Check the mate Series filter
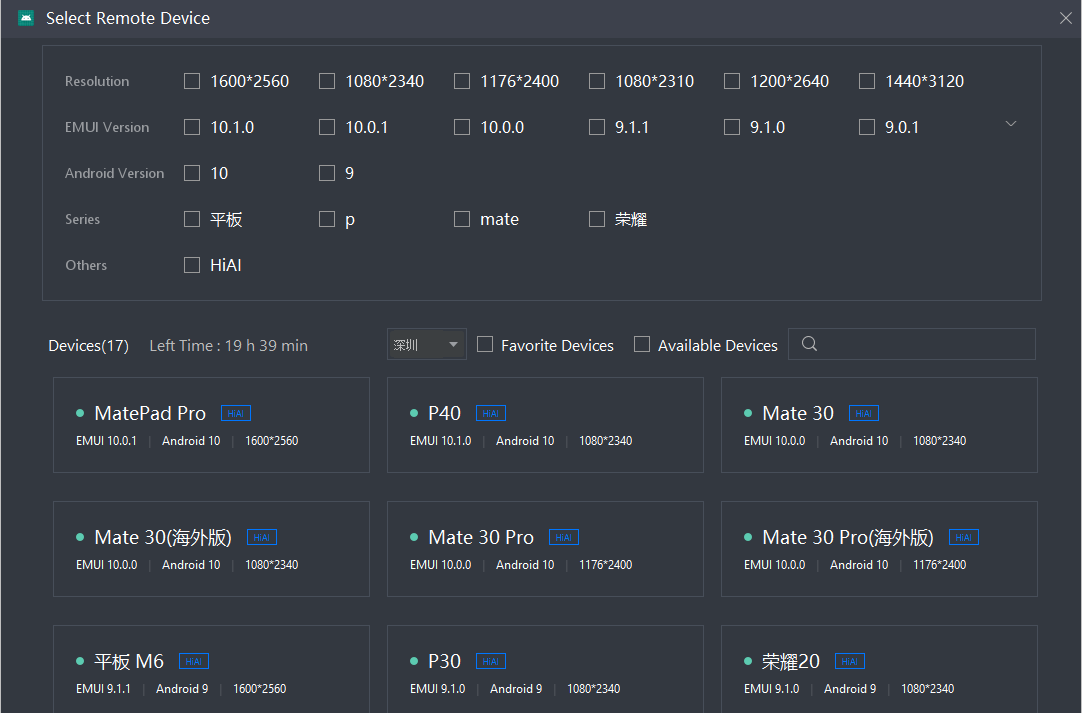The image size is (1082, 713). tap(461, 219)
